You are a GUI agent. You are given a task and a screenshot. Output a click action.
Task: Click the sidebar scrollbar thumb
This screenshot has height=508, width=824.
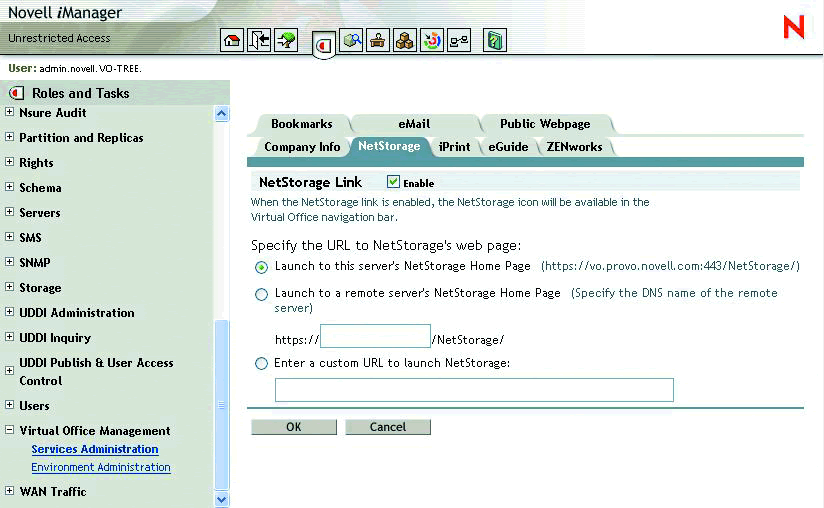click(x=222, y=405)
